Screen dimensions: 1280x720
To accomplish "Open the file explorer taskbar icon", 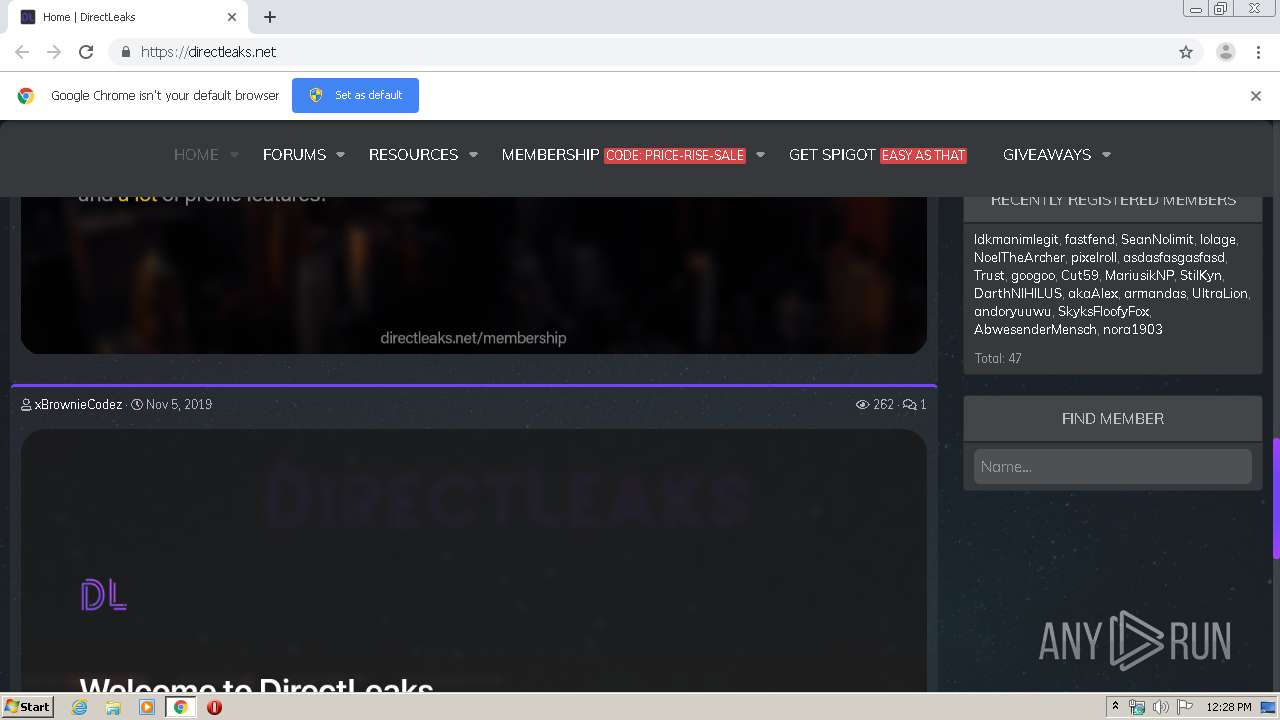I will 113,707.
